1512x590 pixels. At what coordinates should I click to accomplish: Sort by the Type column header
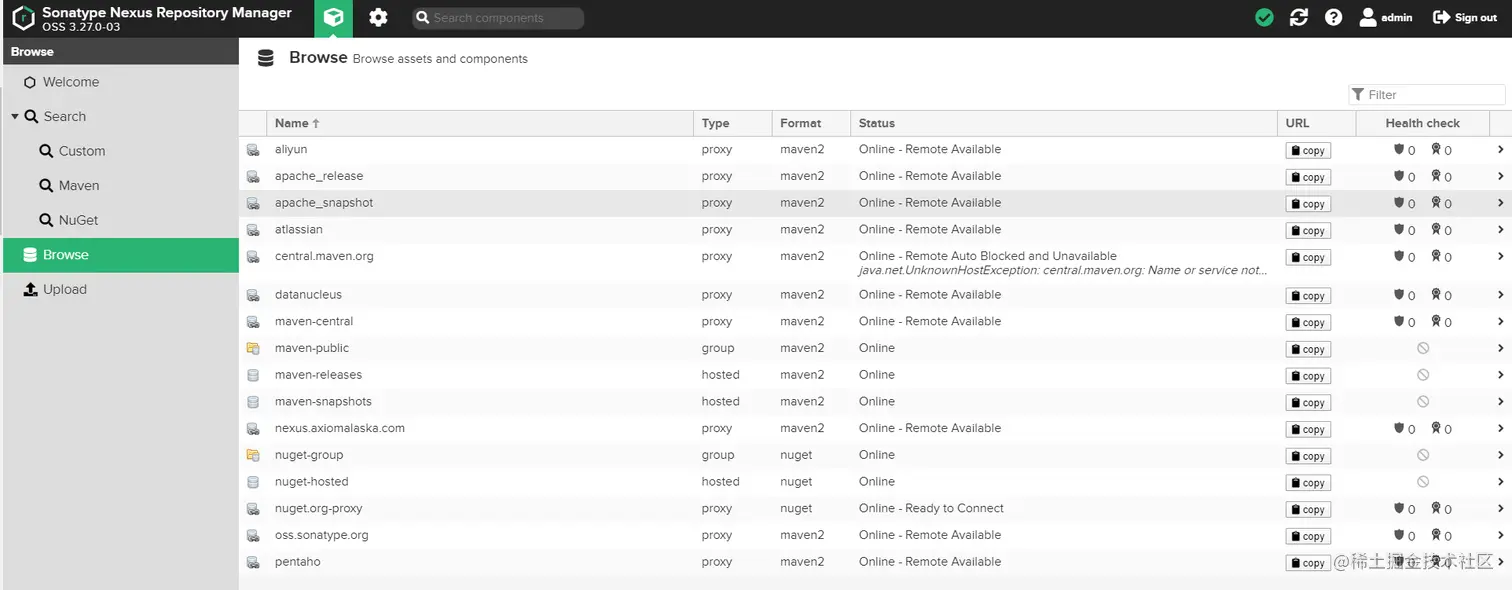point(733,123)
